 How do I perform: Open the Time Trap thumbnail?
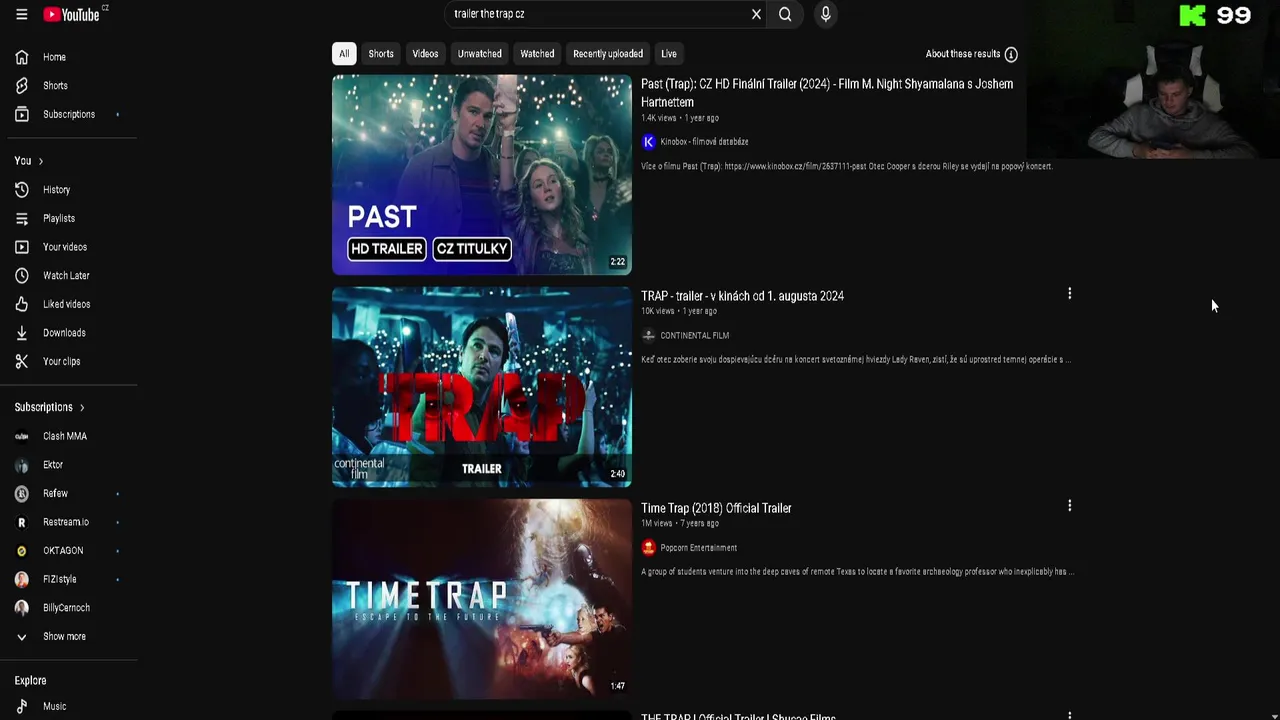point(482,599)
